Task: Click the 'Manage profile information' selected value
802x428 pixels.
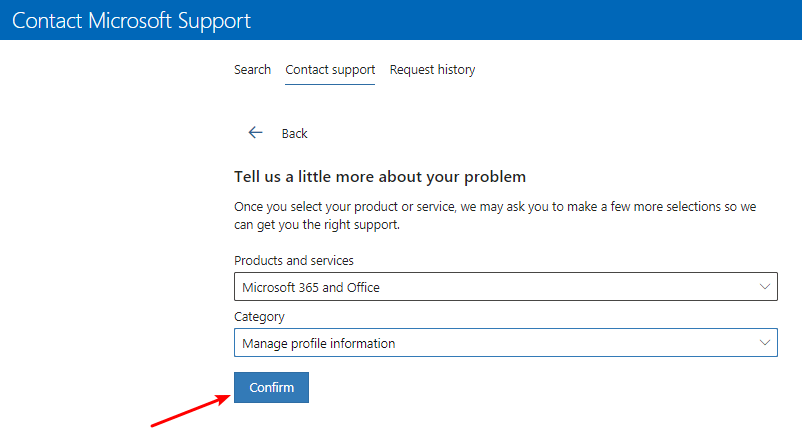Action: (x=319, y=343)
